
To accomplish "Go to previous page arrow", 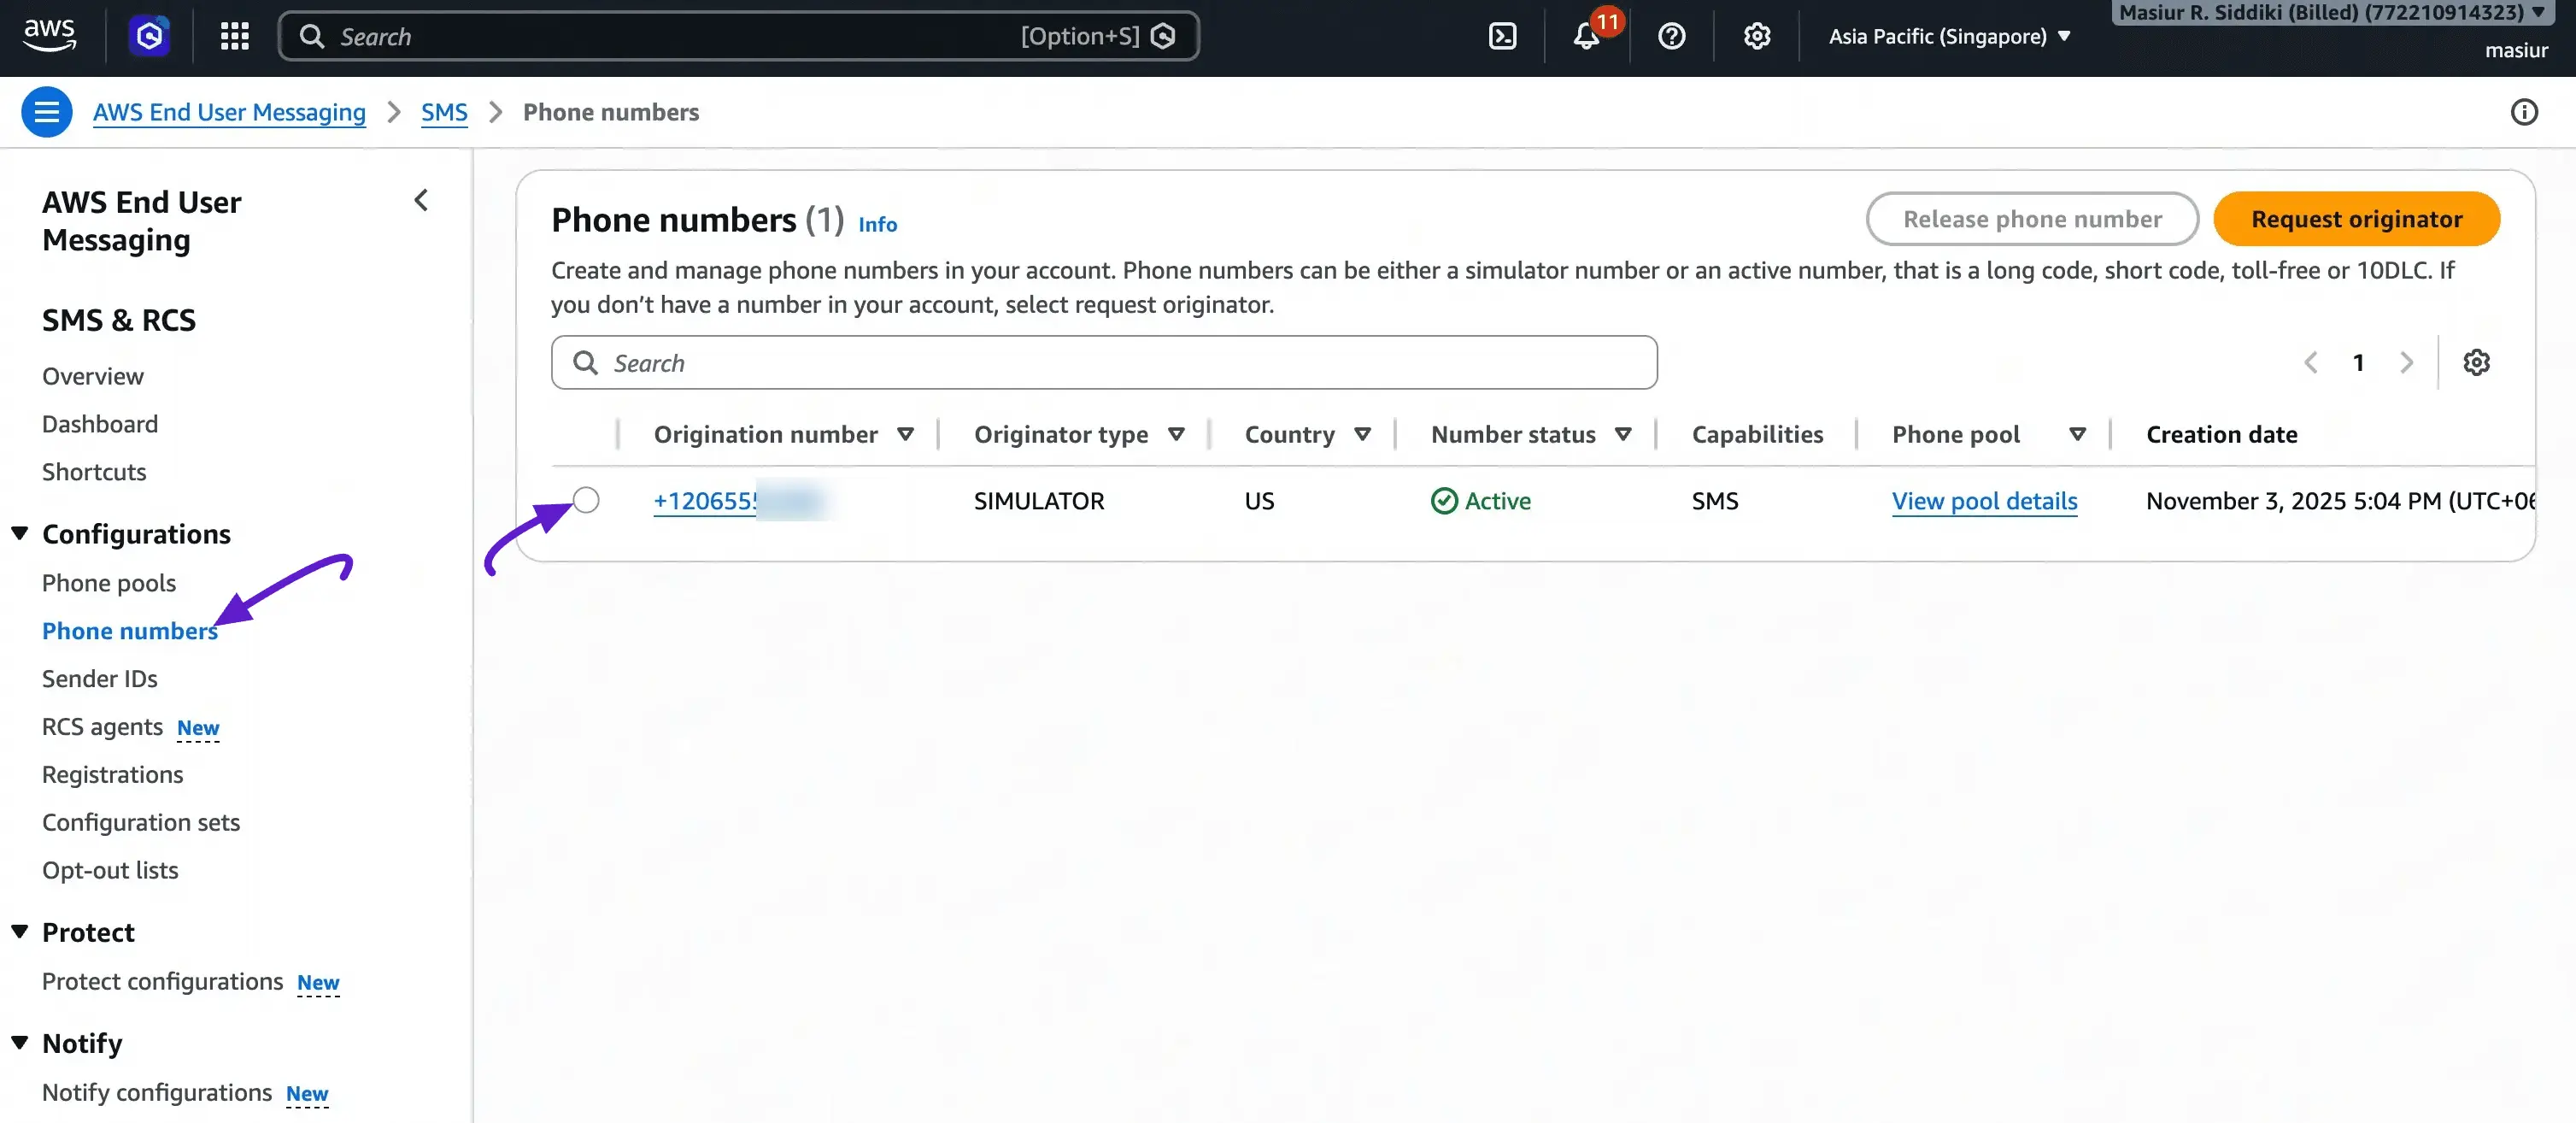I will [2310, 362].
